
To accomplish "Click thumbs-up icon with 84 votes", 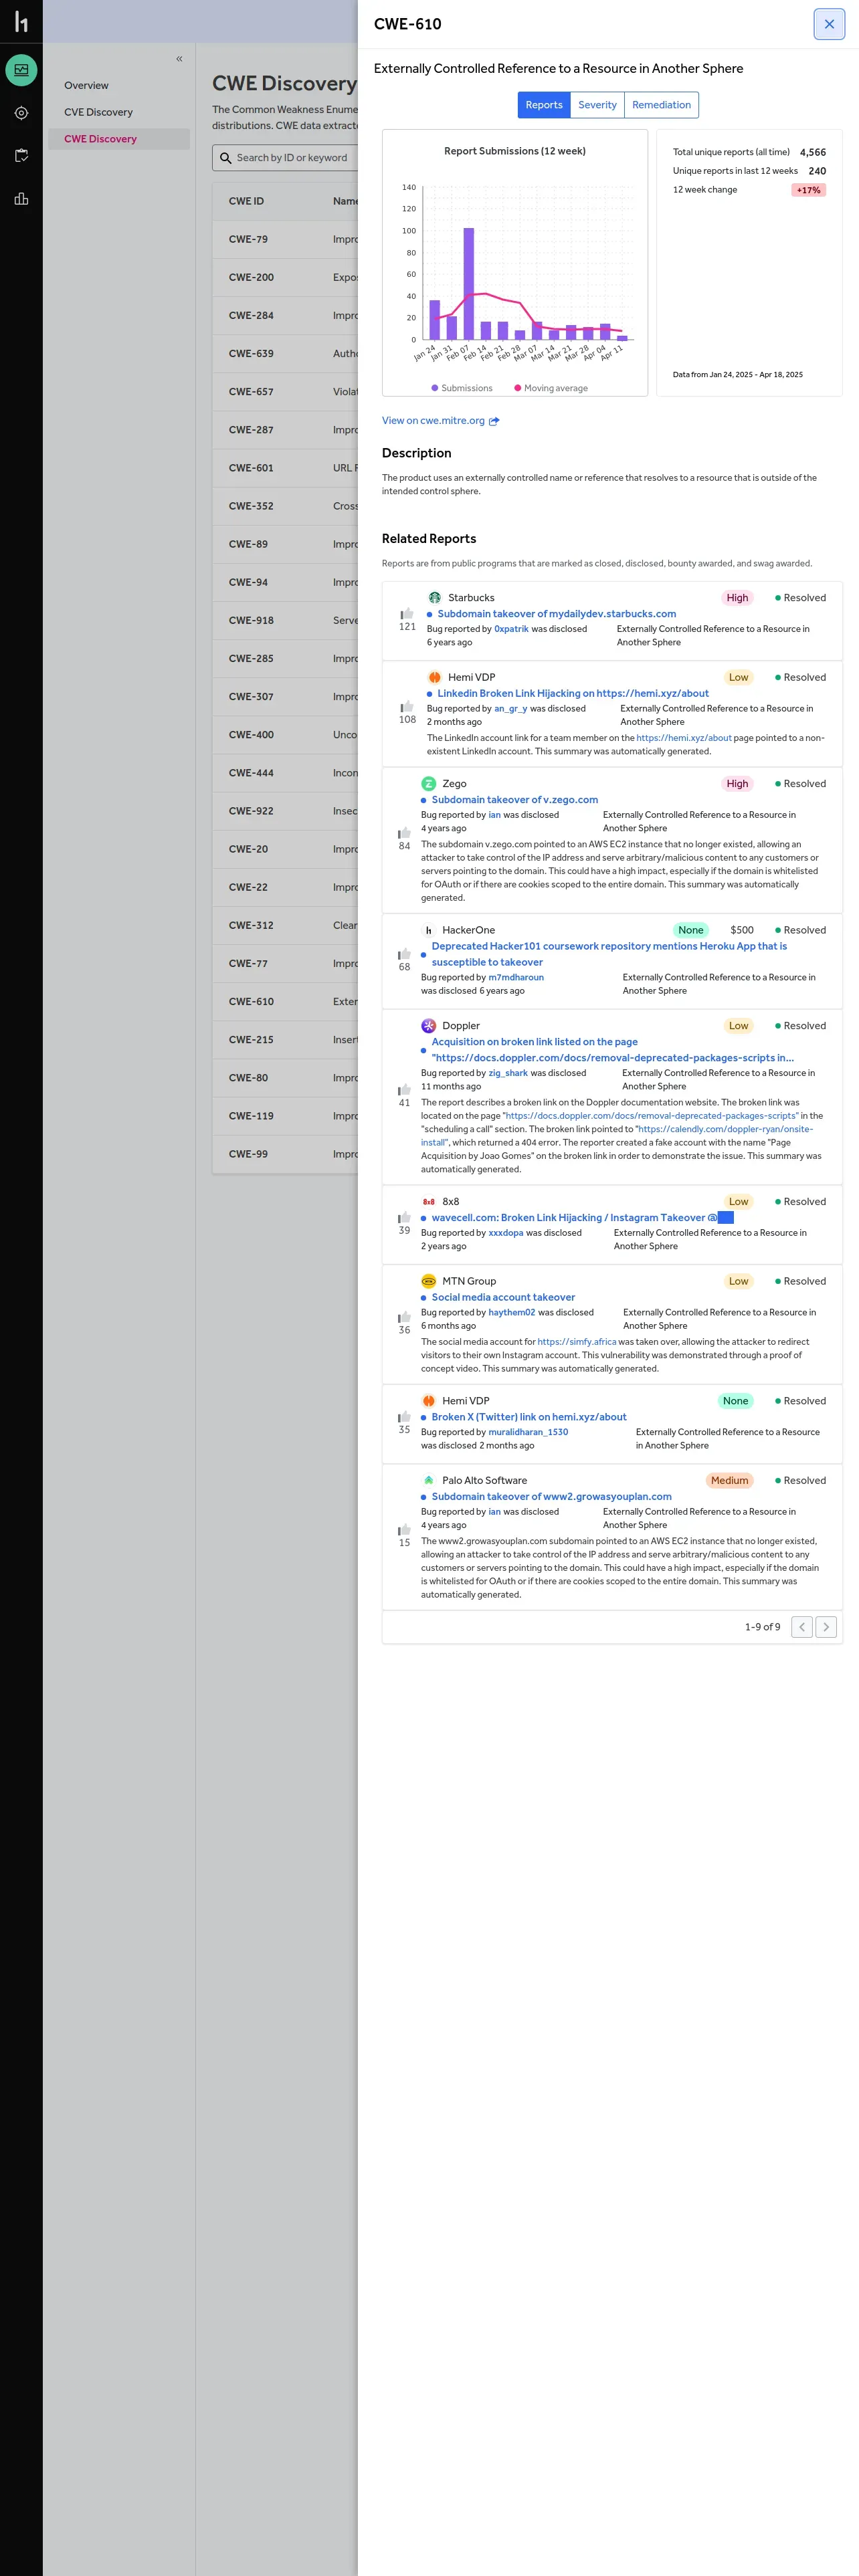I will 404,833.
